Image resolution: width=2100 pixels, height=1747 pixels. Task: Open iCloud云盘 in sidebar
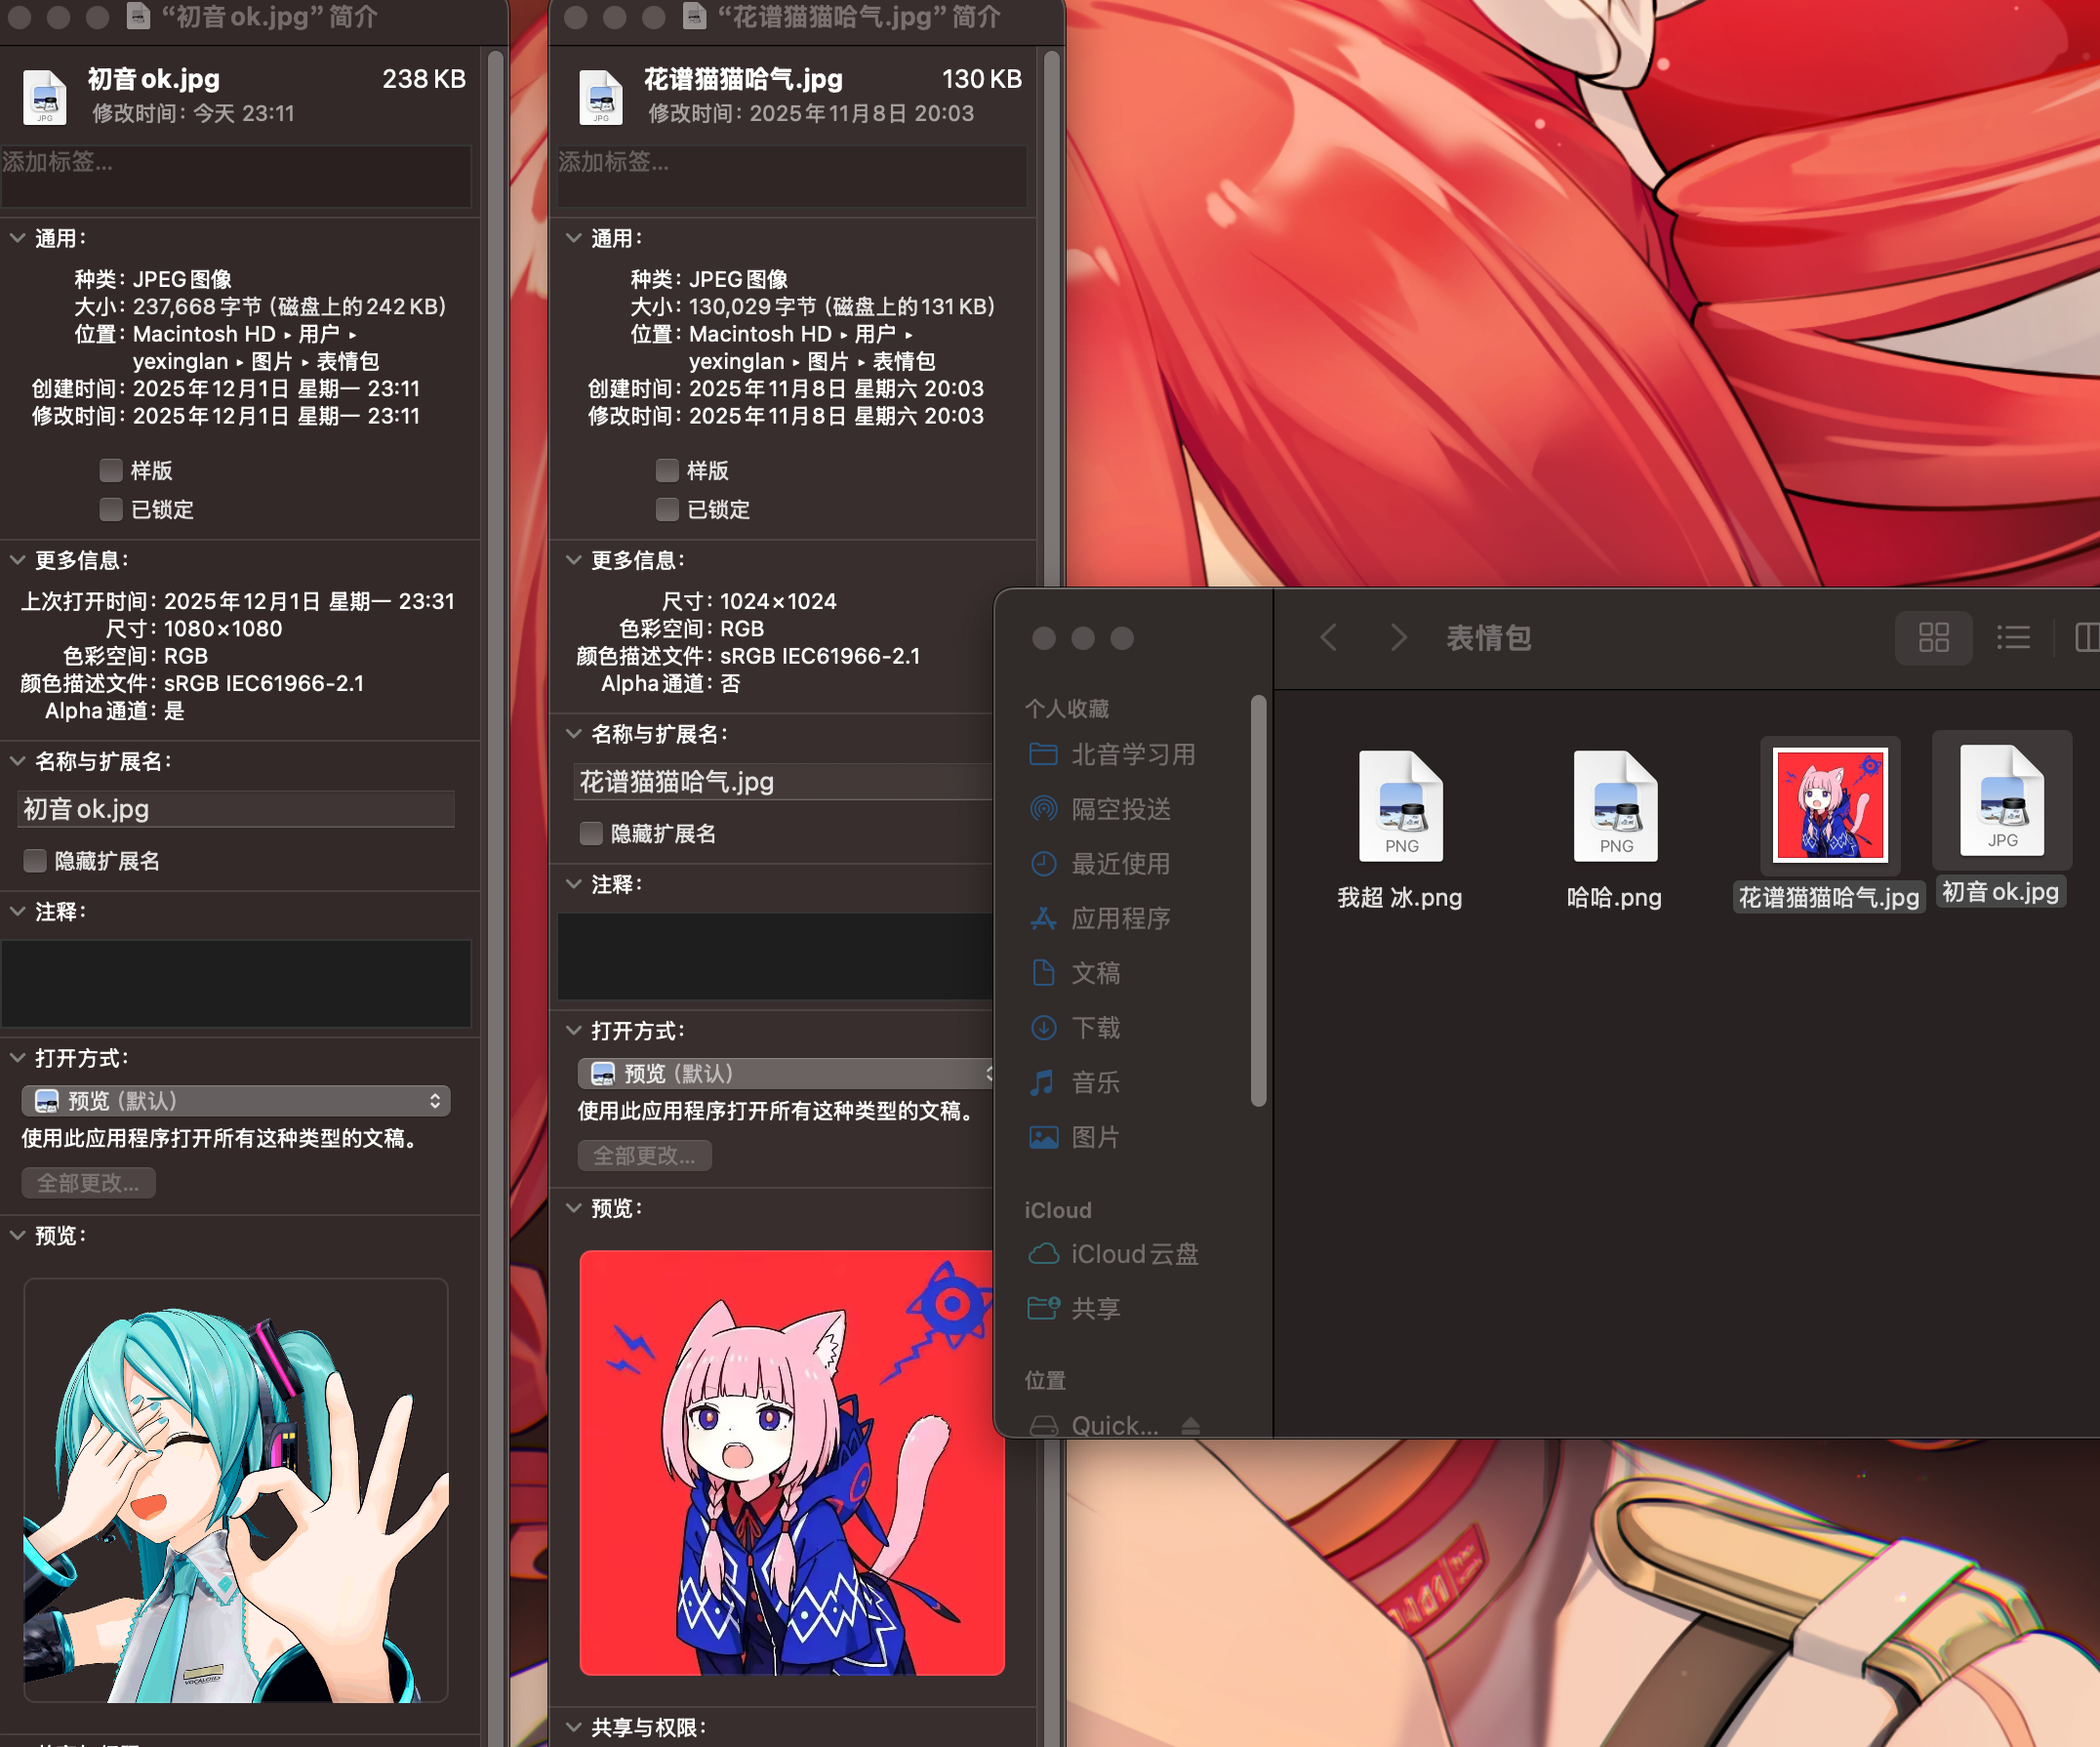[x=1133, y=1254]
